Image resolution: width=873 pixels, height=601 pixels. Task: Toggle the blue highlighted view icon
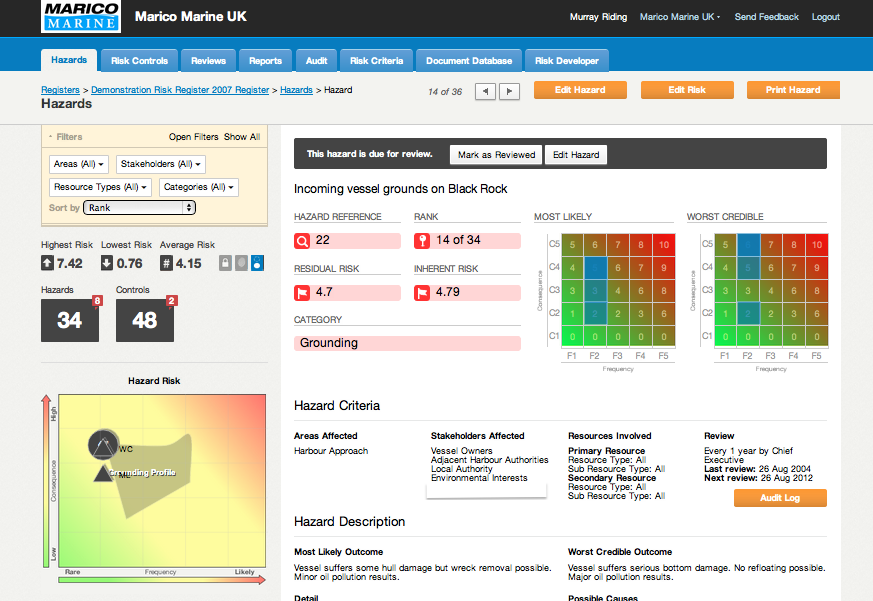pyautogui.click(x=257, y=264)
